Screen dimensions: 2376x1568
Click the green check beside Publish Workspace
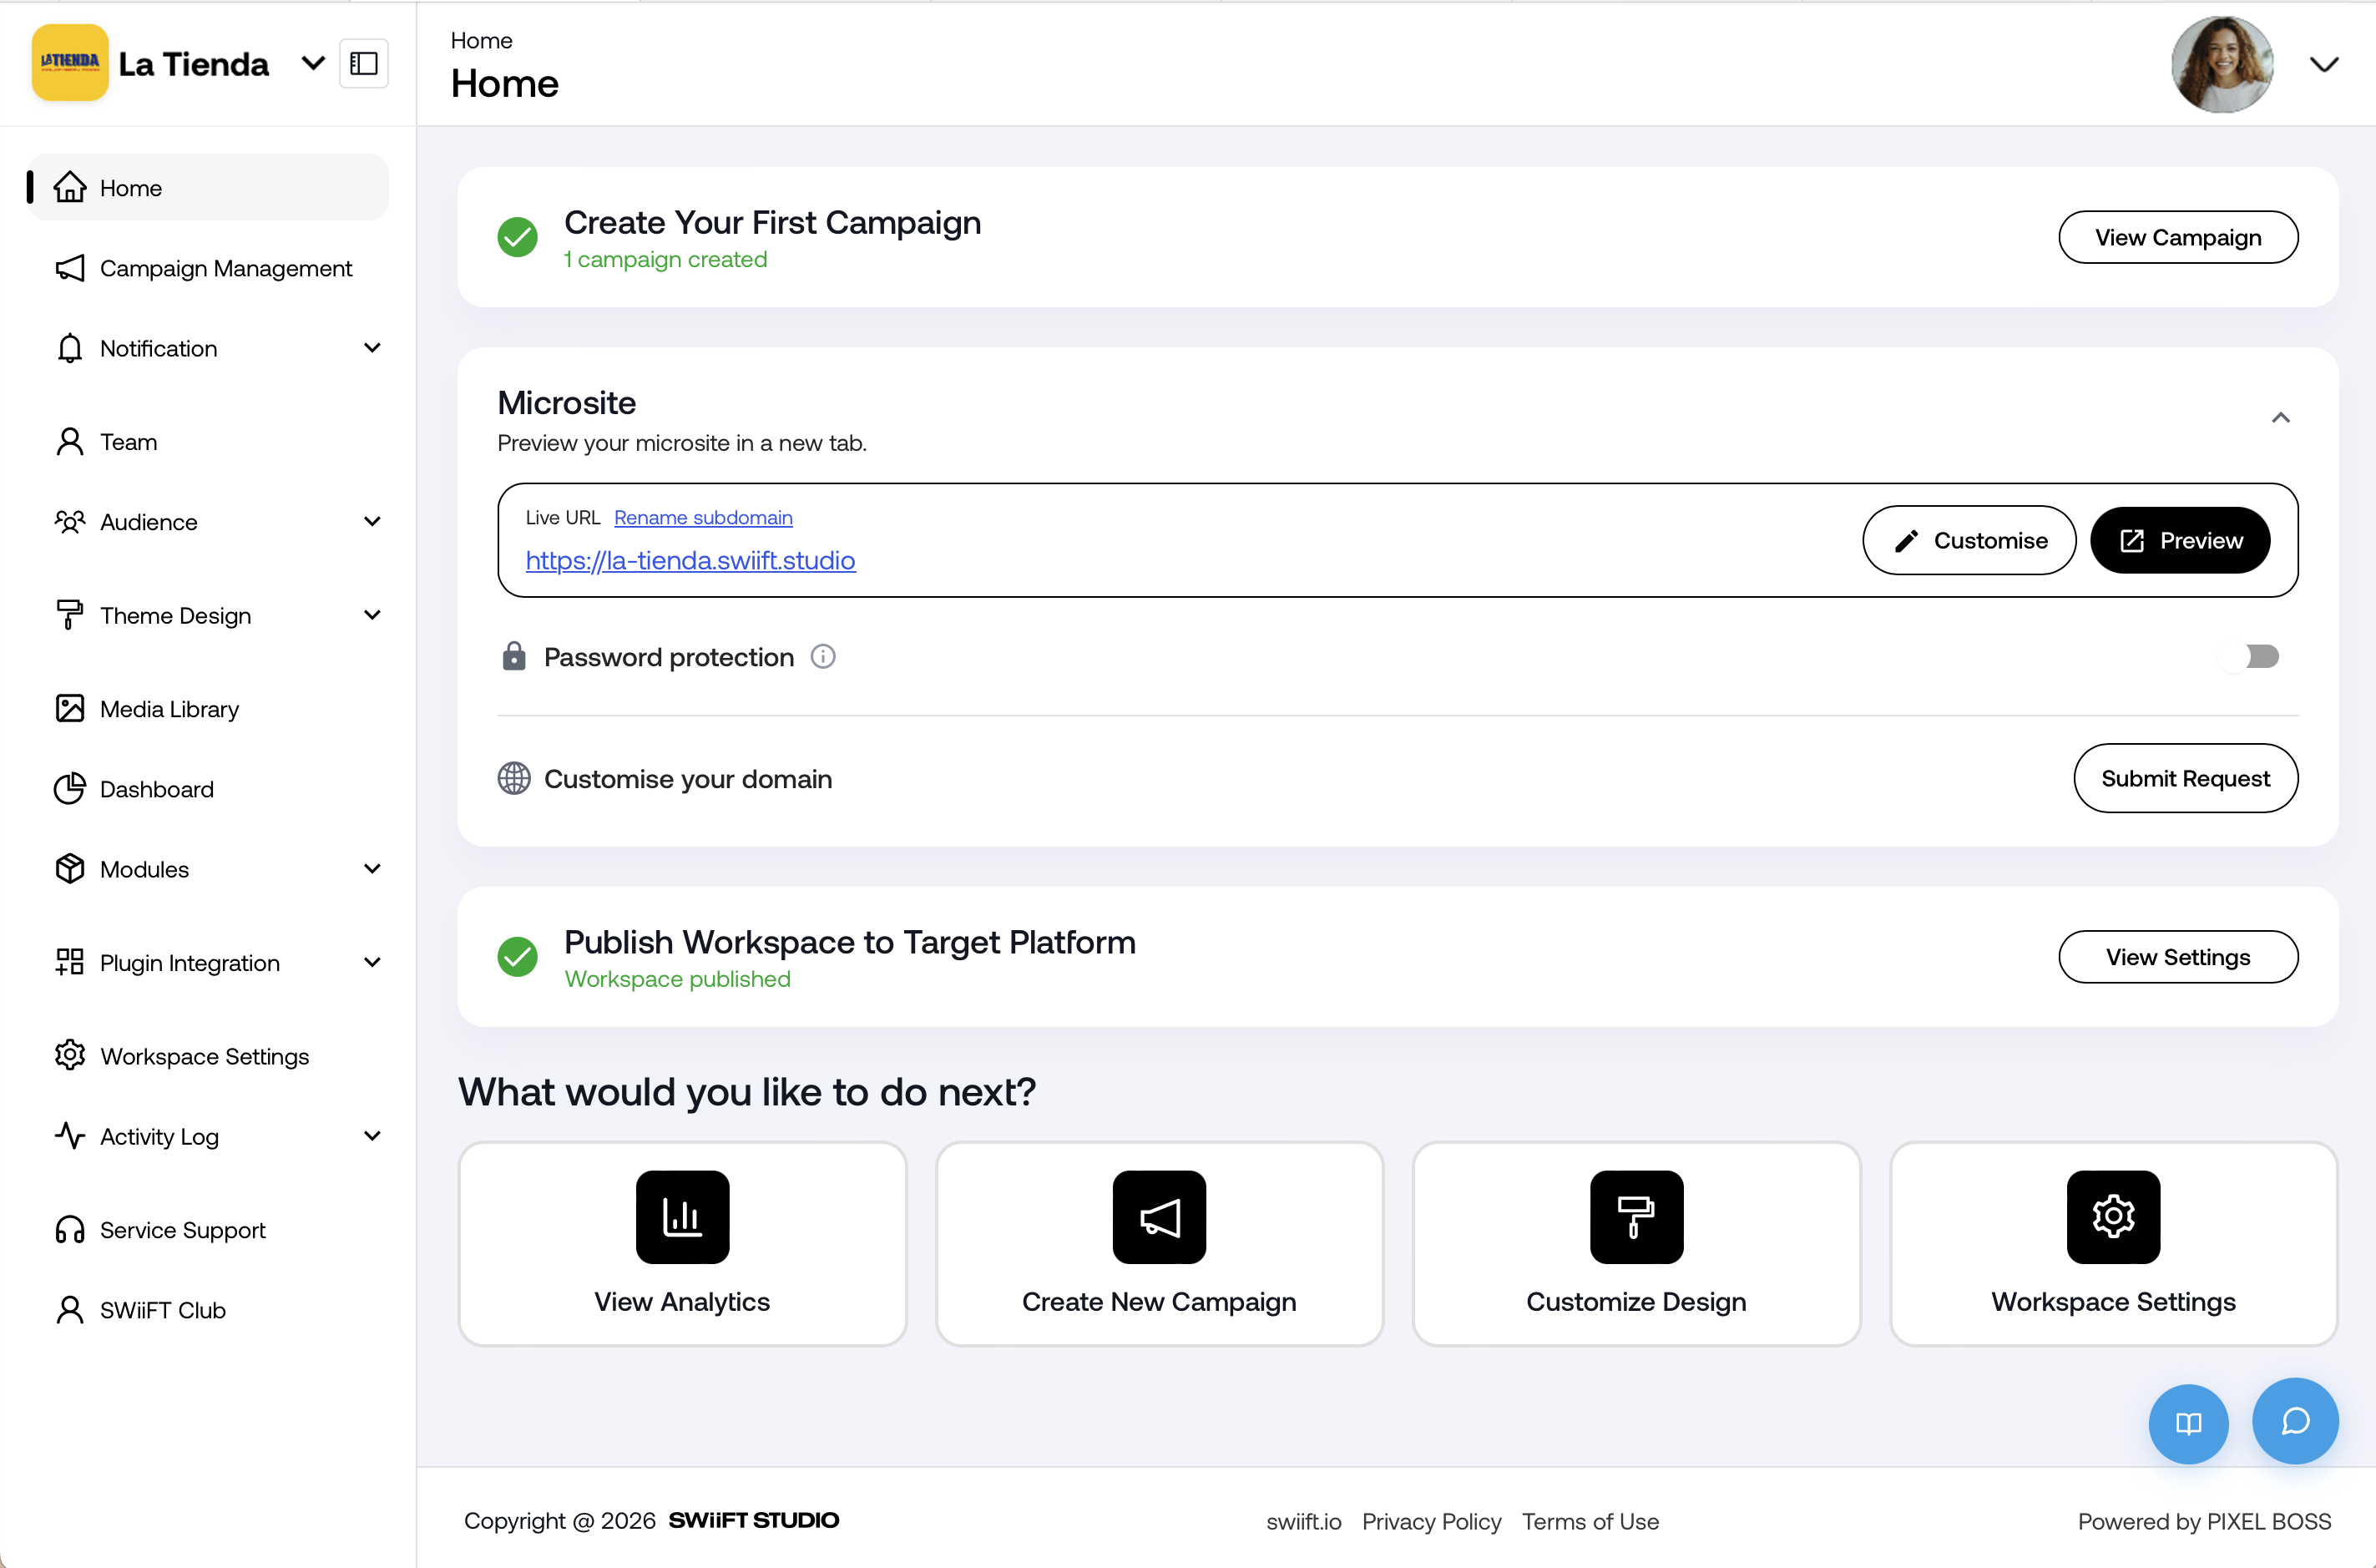tap(517, 957)
